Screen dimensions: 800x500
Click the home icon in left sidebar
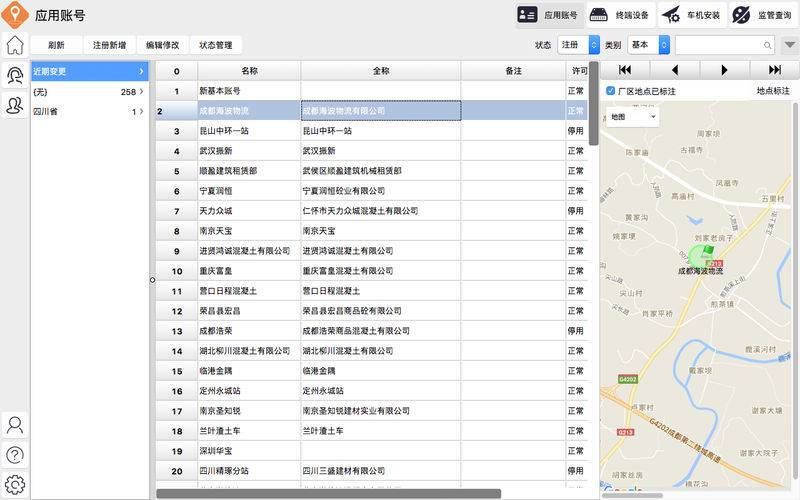(15, 45)
